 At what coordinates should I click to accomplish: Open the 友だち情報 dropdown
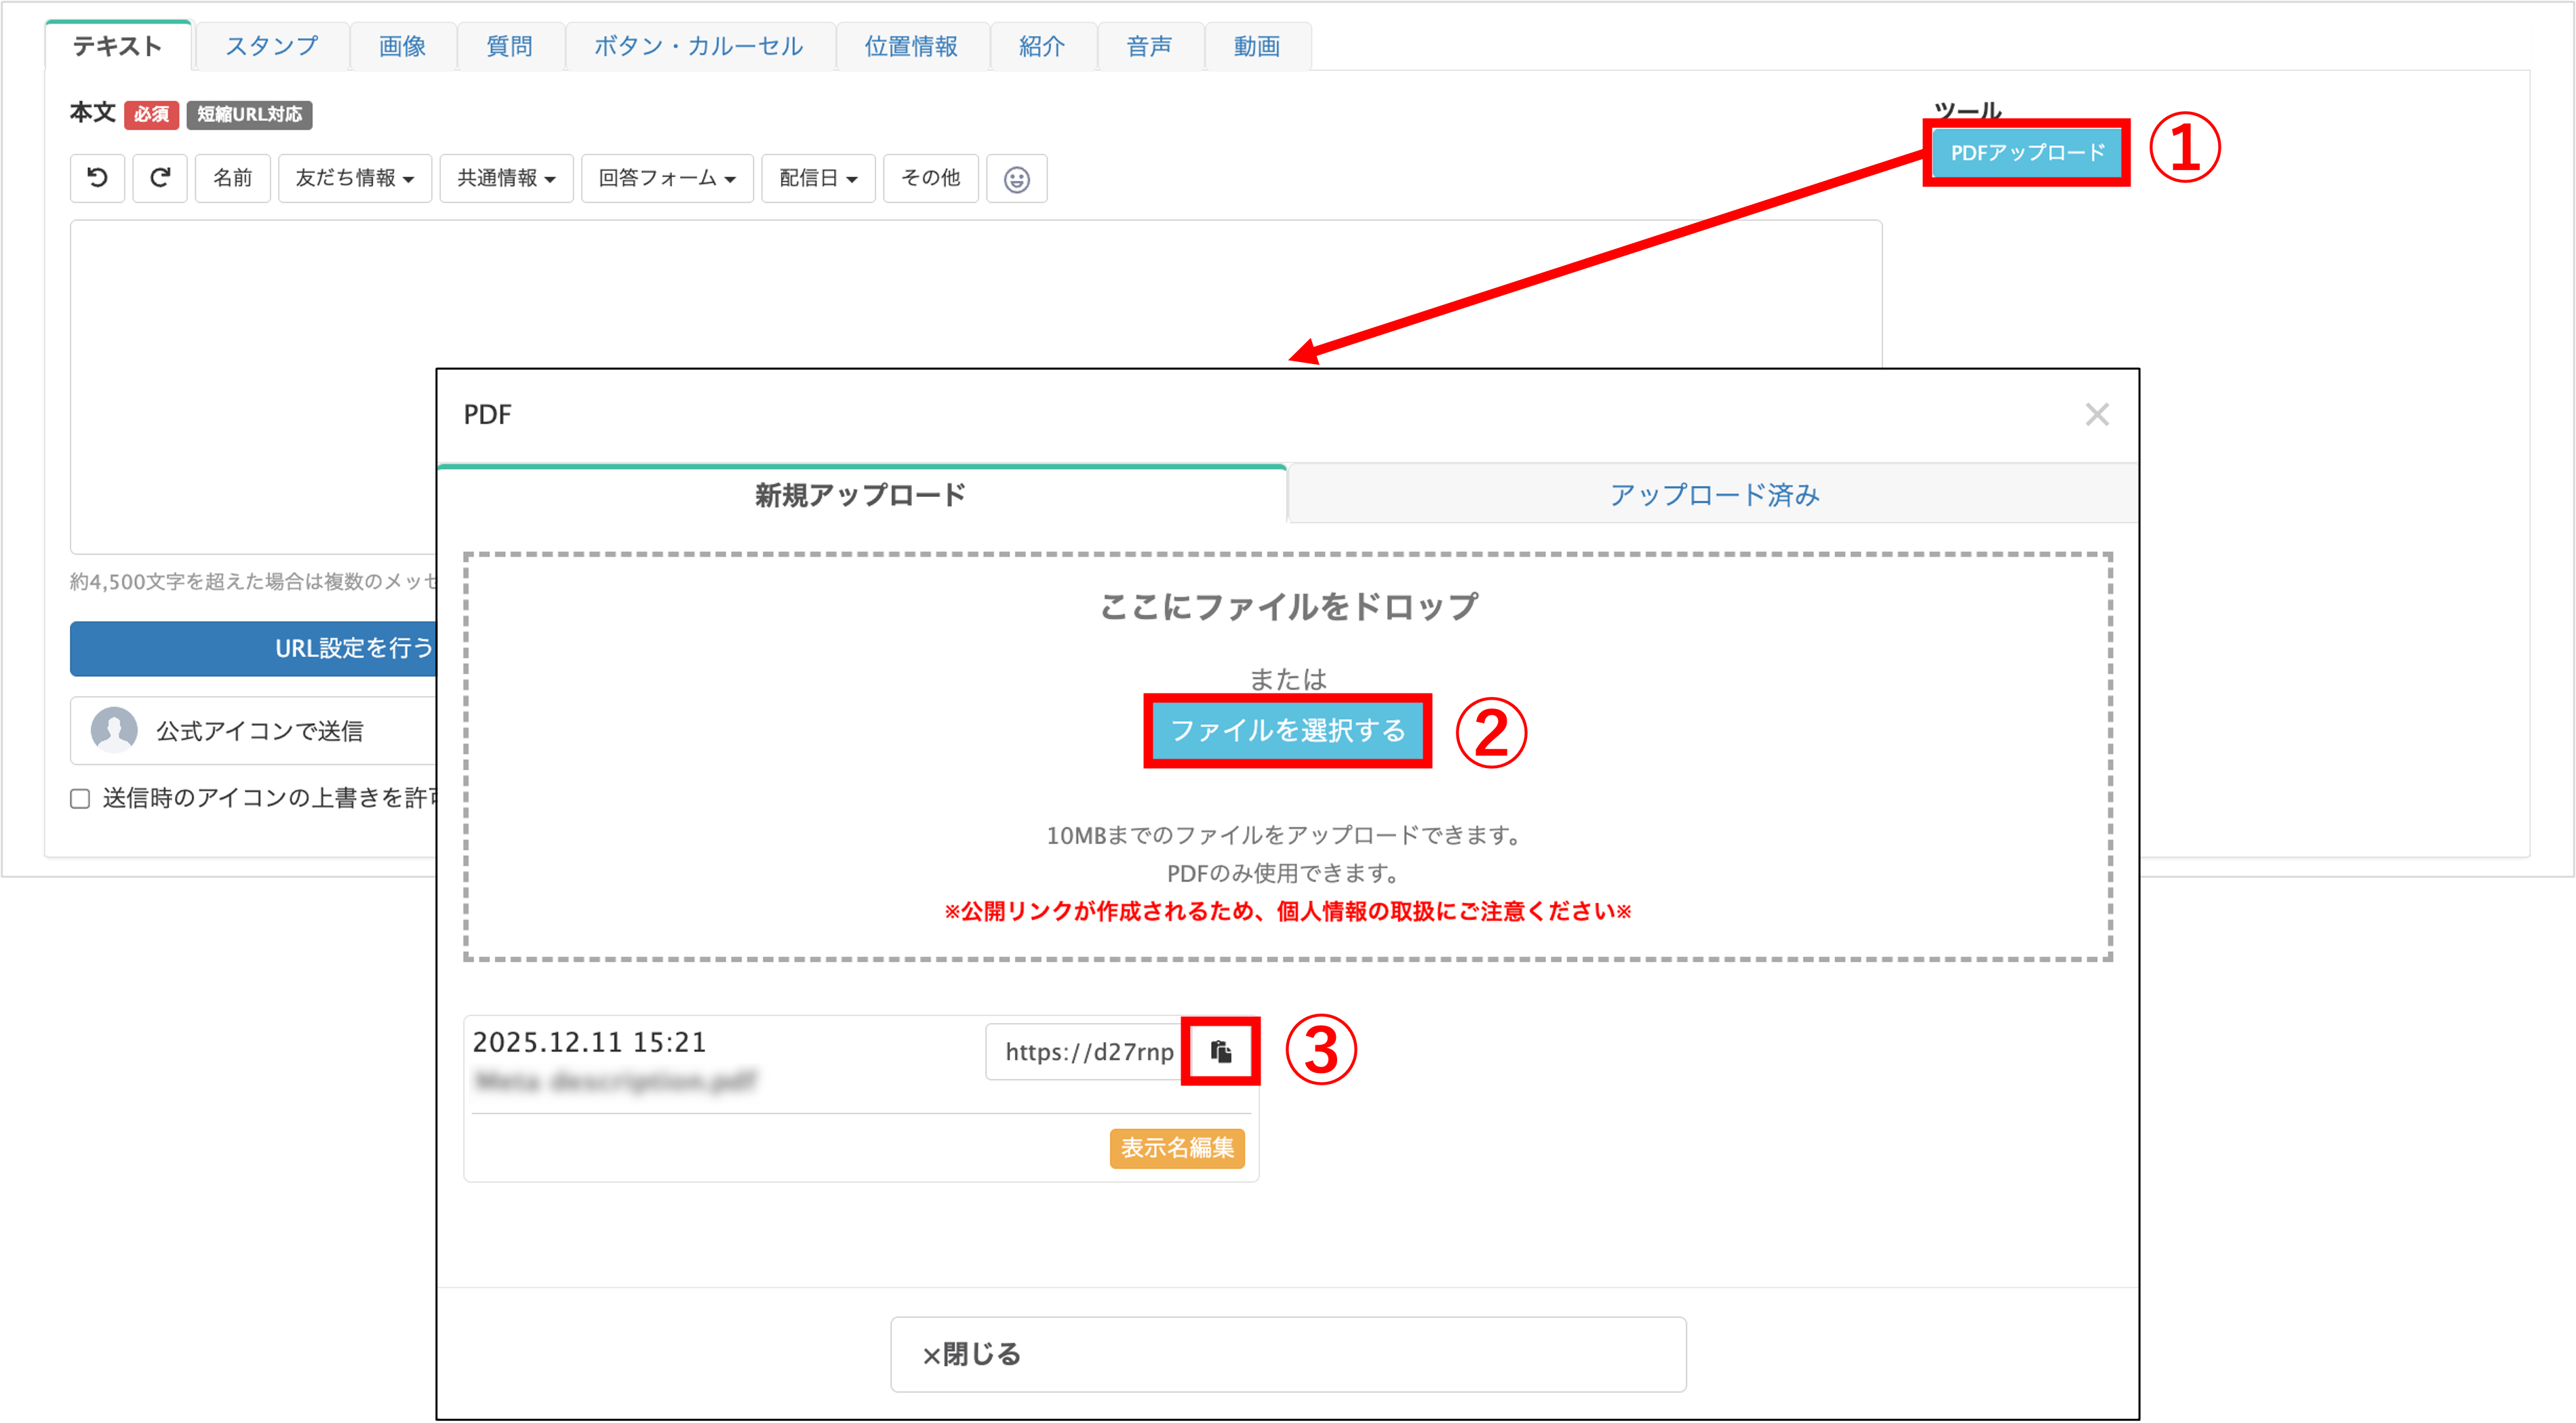point(354,178)
